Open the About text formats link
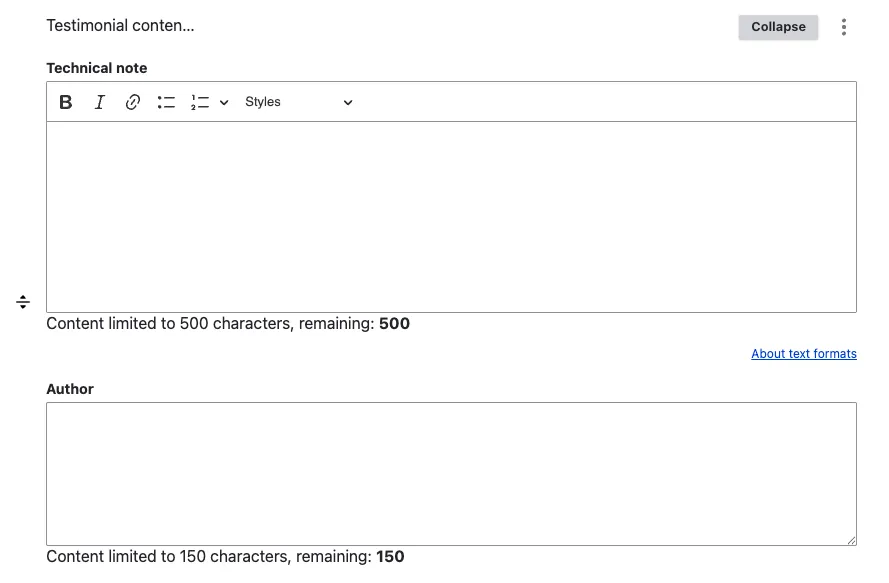889x583 pixels. 803,354
